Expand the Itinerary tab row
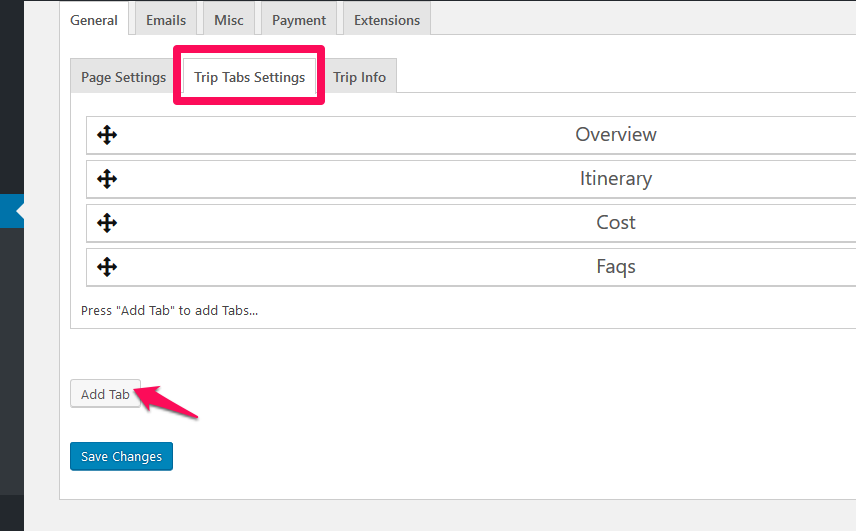The width and height of the screenshot is (856, 531). point(471,179)
